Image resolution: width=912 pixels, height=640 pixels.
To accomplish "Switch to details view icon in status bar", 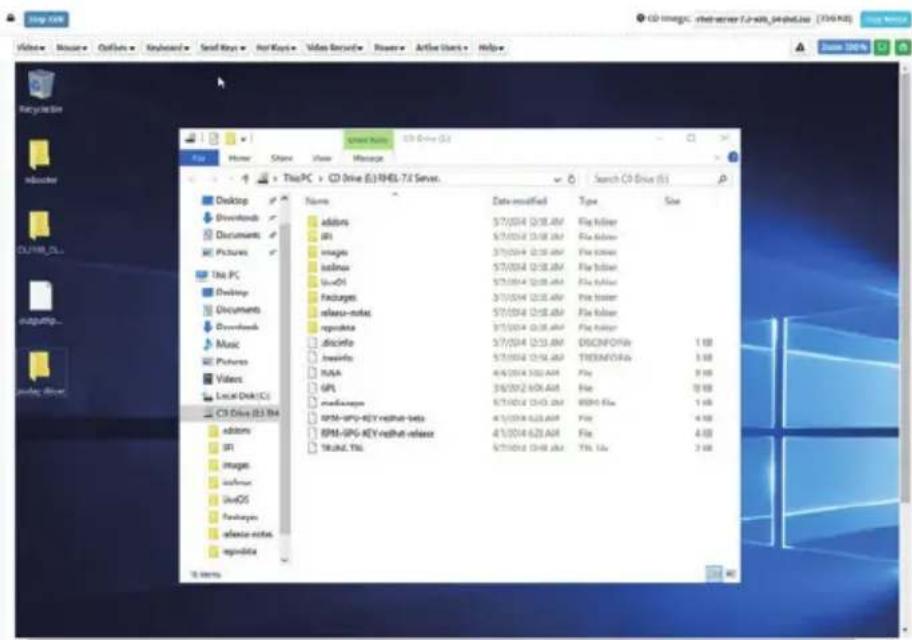I will pos(714,574).
